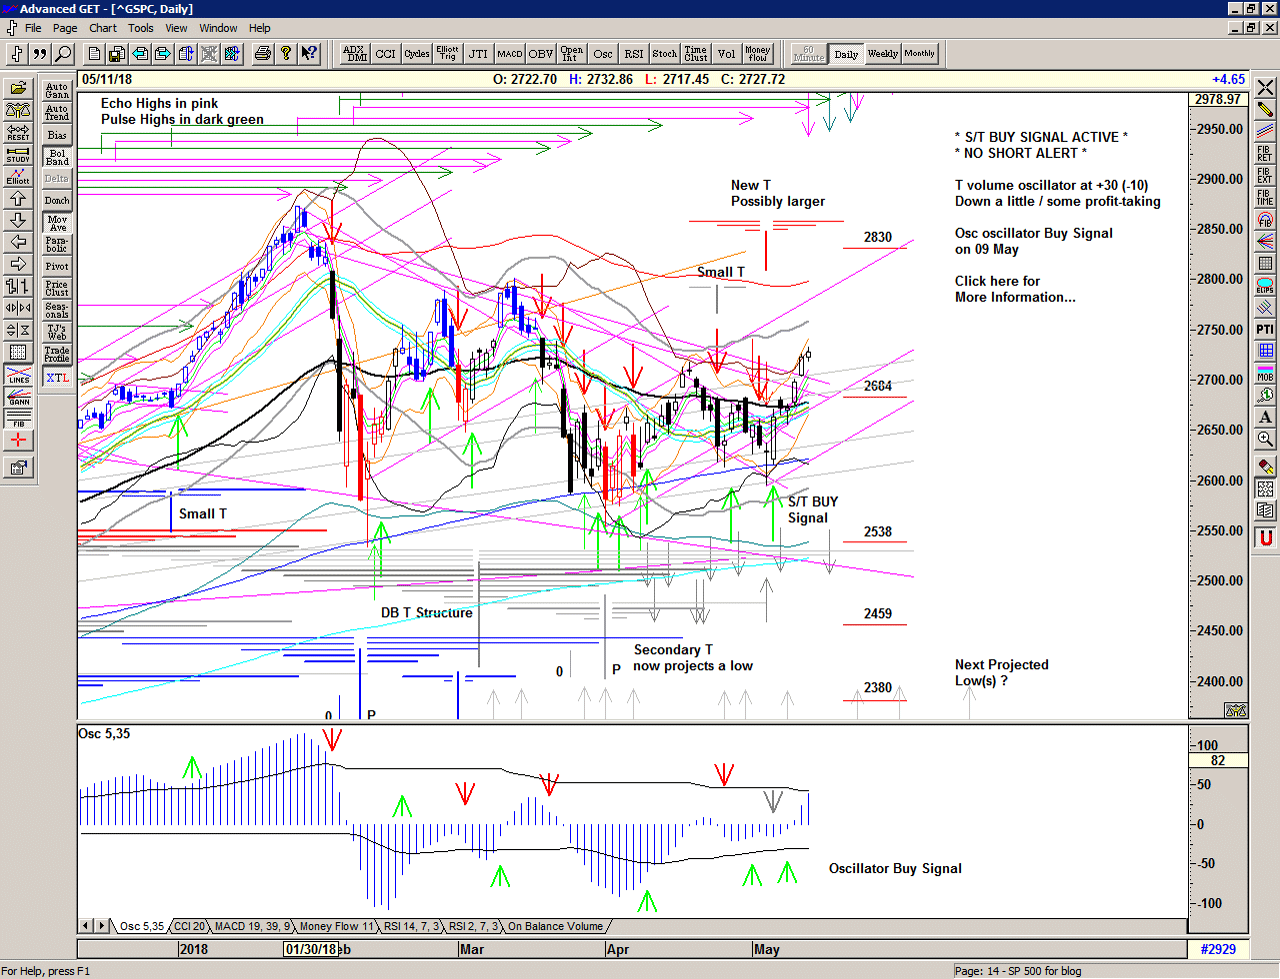Image resolution: width=1280 pixels, height=979 pixels.
Task: Choose the Ellipse drawing tool
Action: coord(1265,285)
